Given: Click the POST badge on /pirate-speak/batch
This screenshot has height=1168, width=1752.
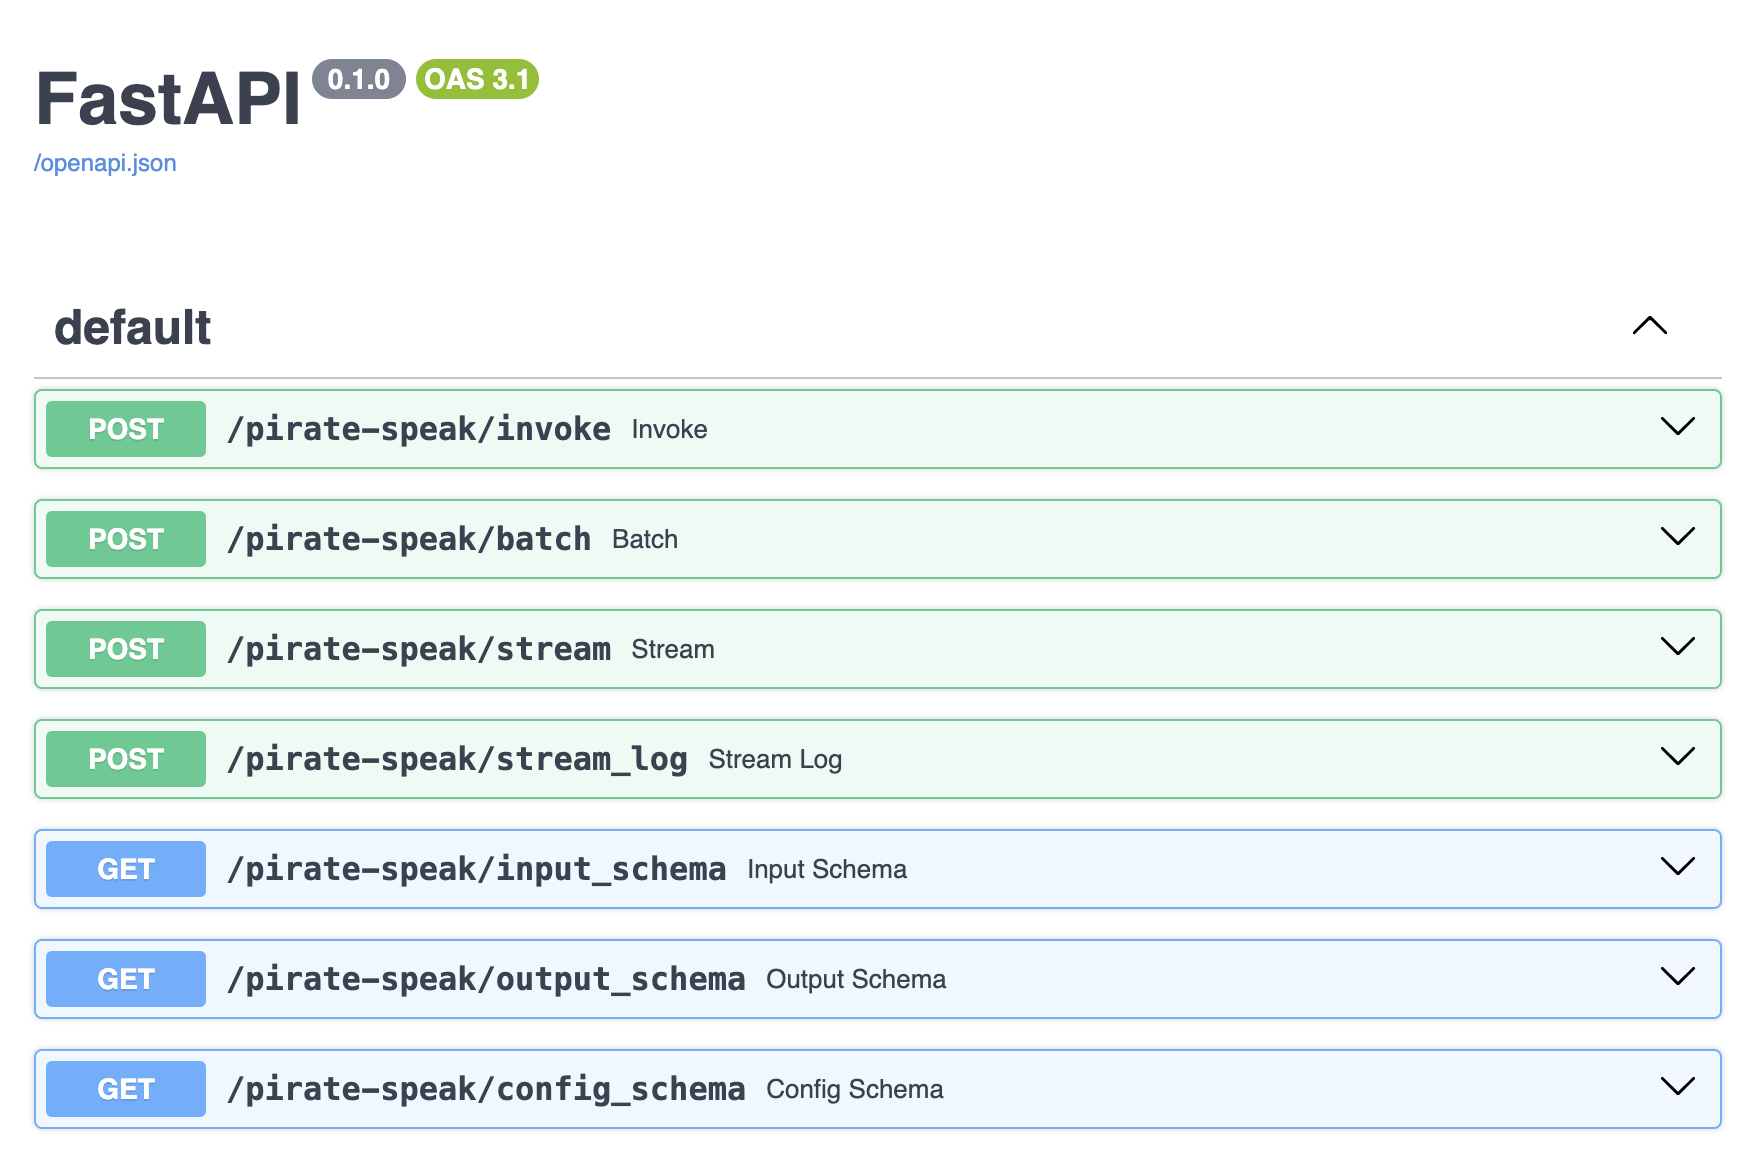Looking at the screenshot, I should click(124, 538).
